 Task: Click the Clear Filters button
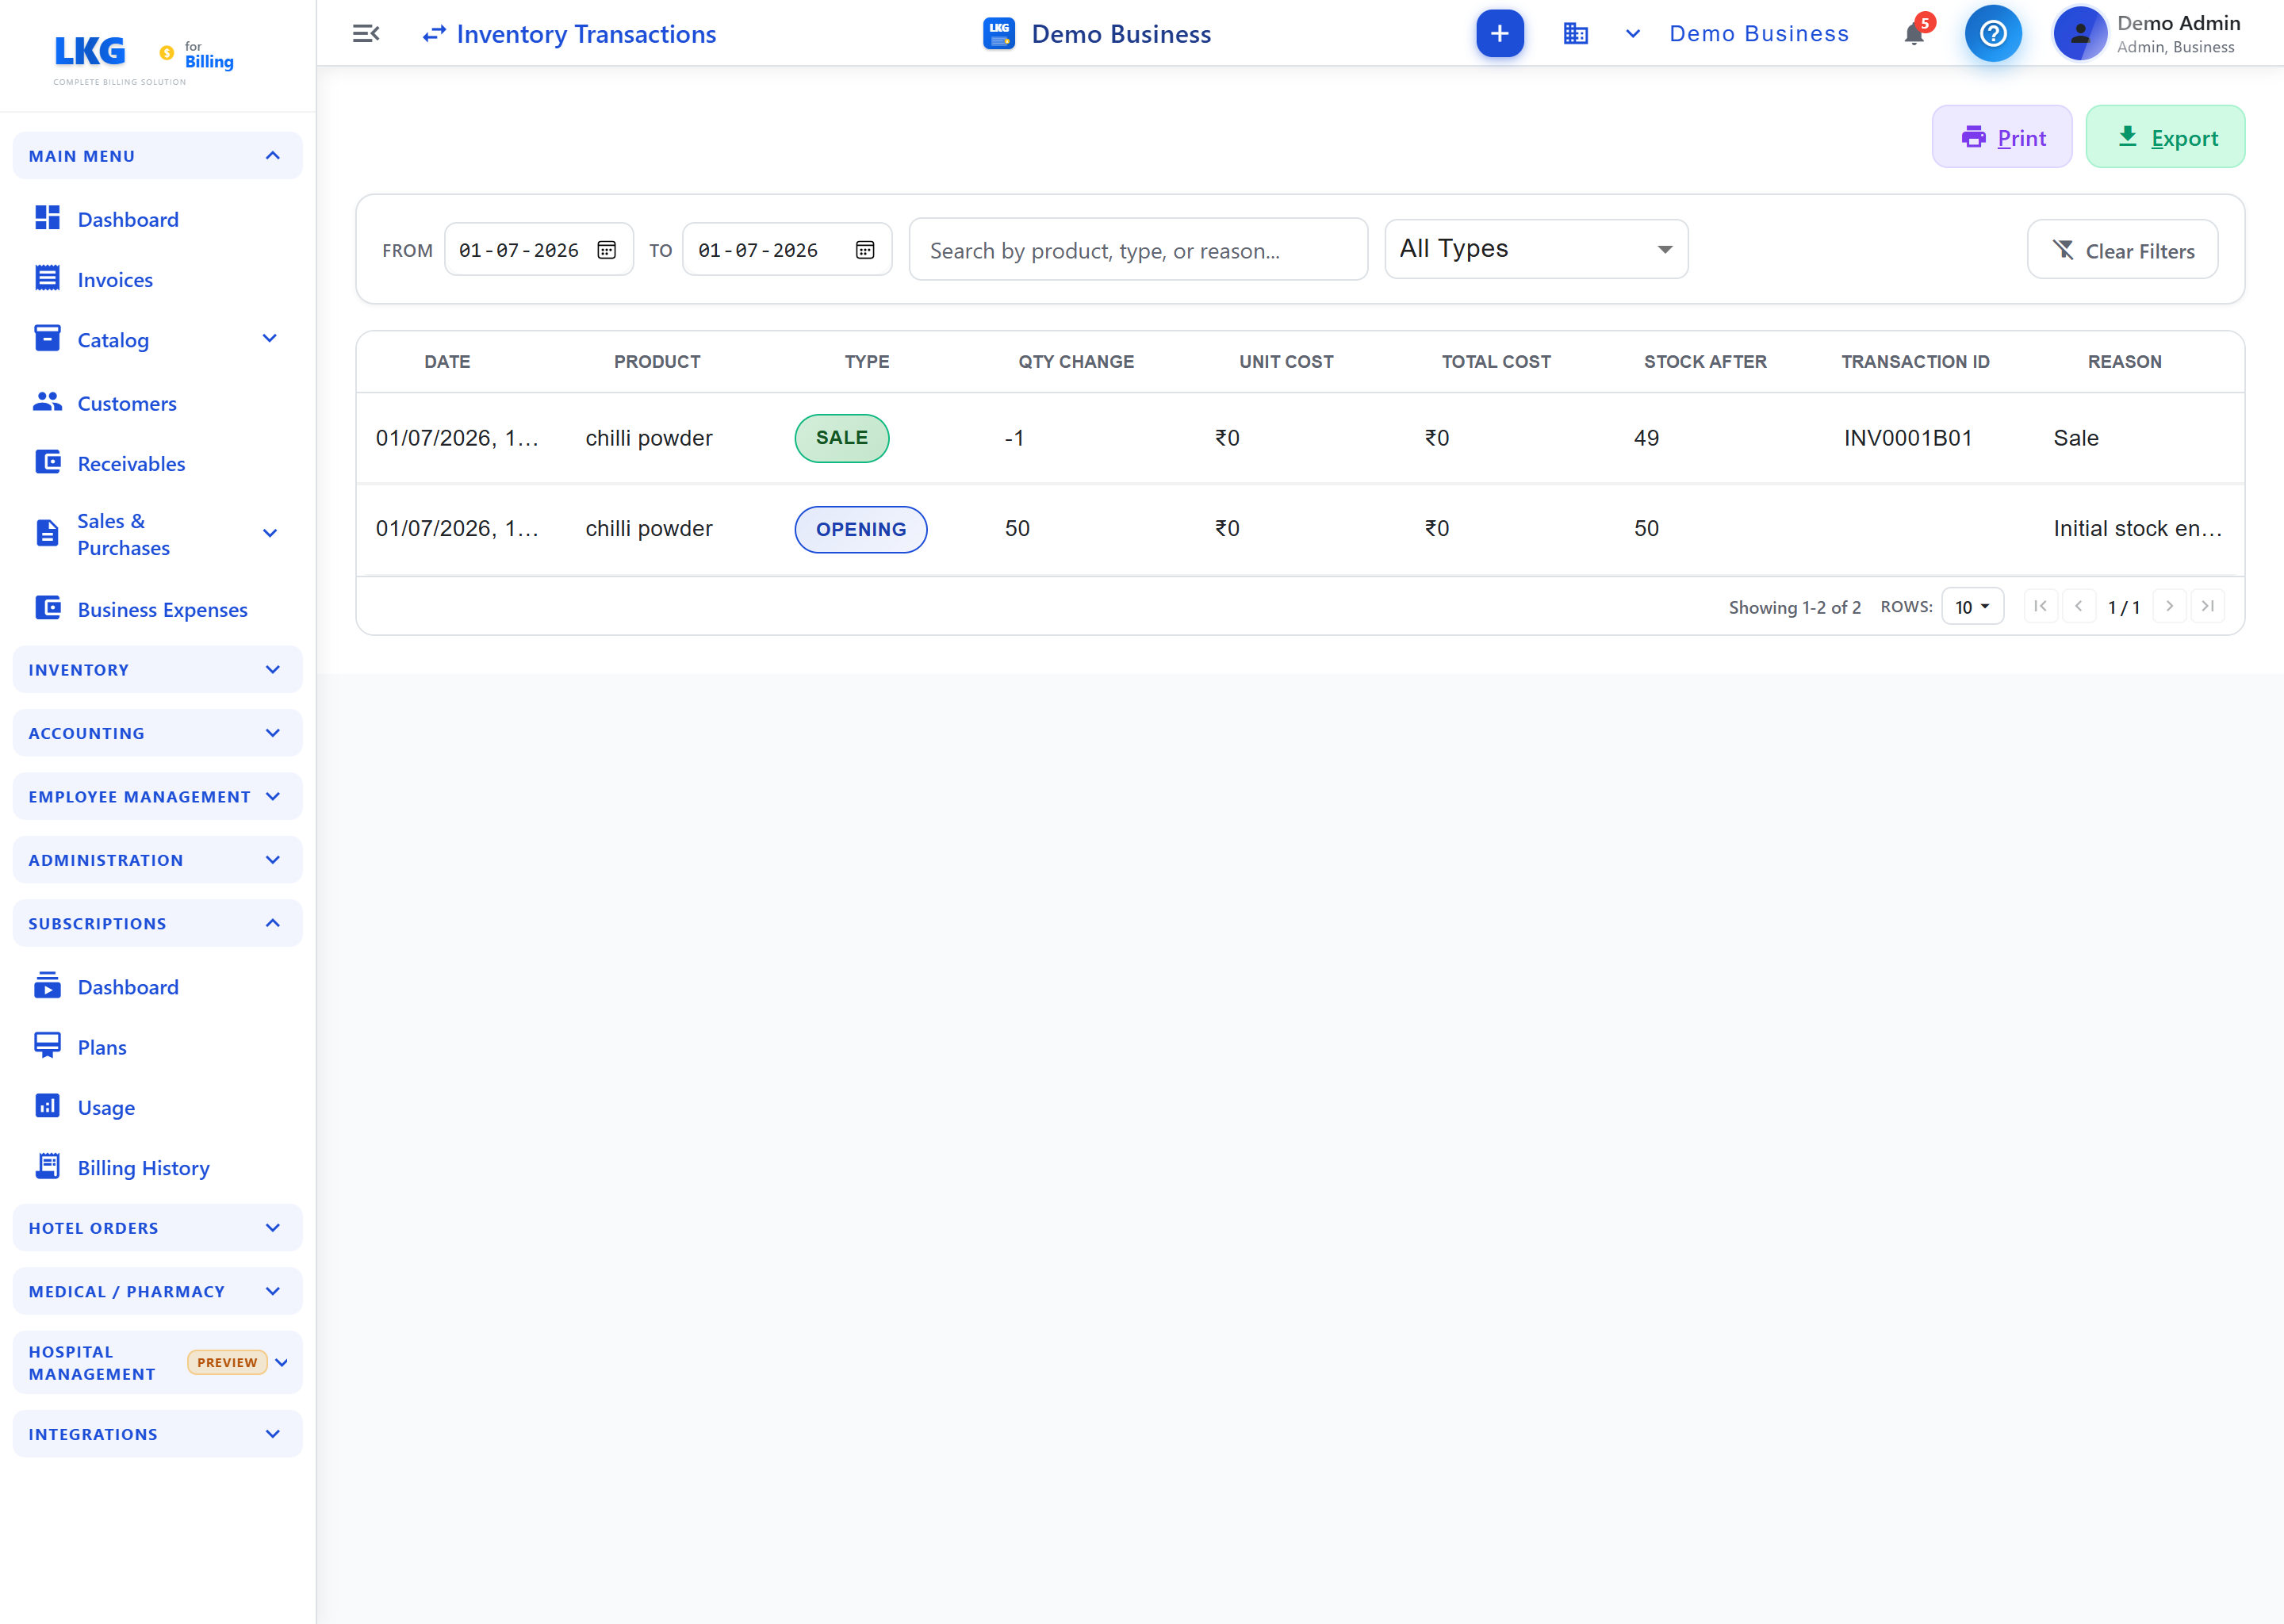[x=2122, y=250]
